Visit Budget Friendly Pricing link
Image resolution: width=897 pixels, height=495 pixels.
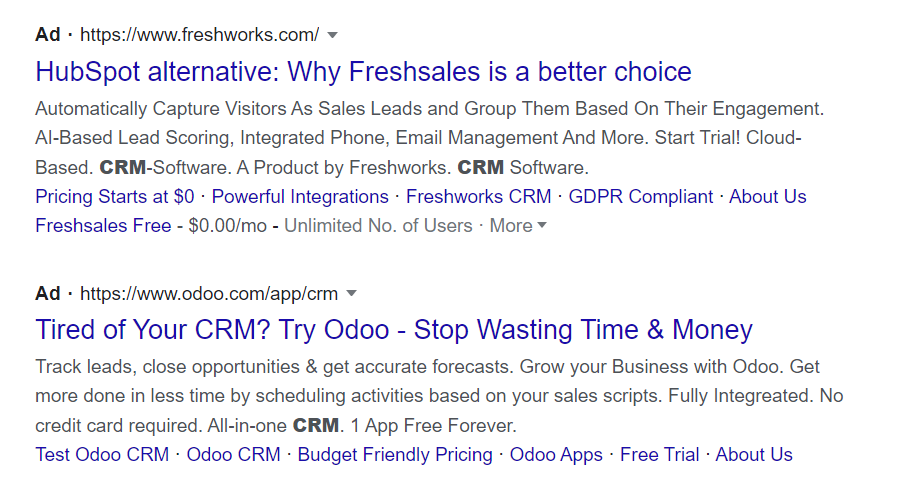coord(395,455)
